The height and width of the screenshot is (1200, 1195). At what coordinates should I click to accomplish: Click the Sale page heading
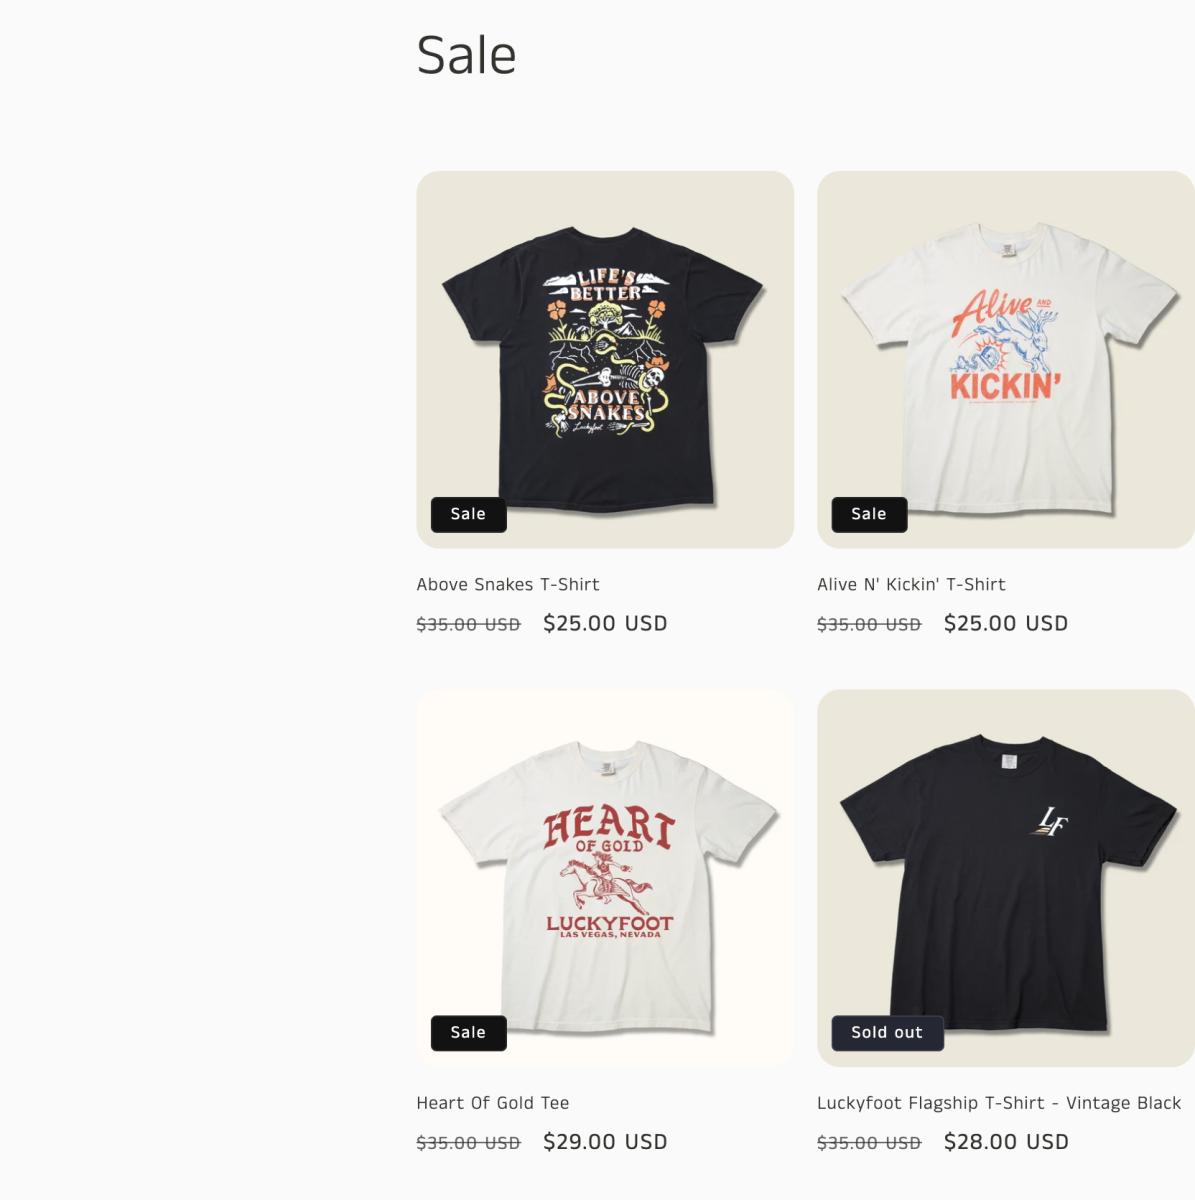(466, 55)
